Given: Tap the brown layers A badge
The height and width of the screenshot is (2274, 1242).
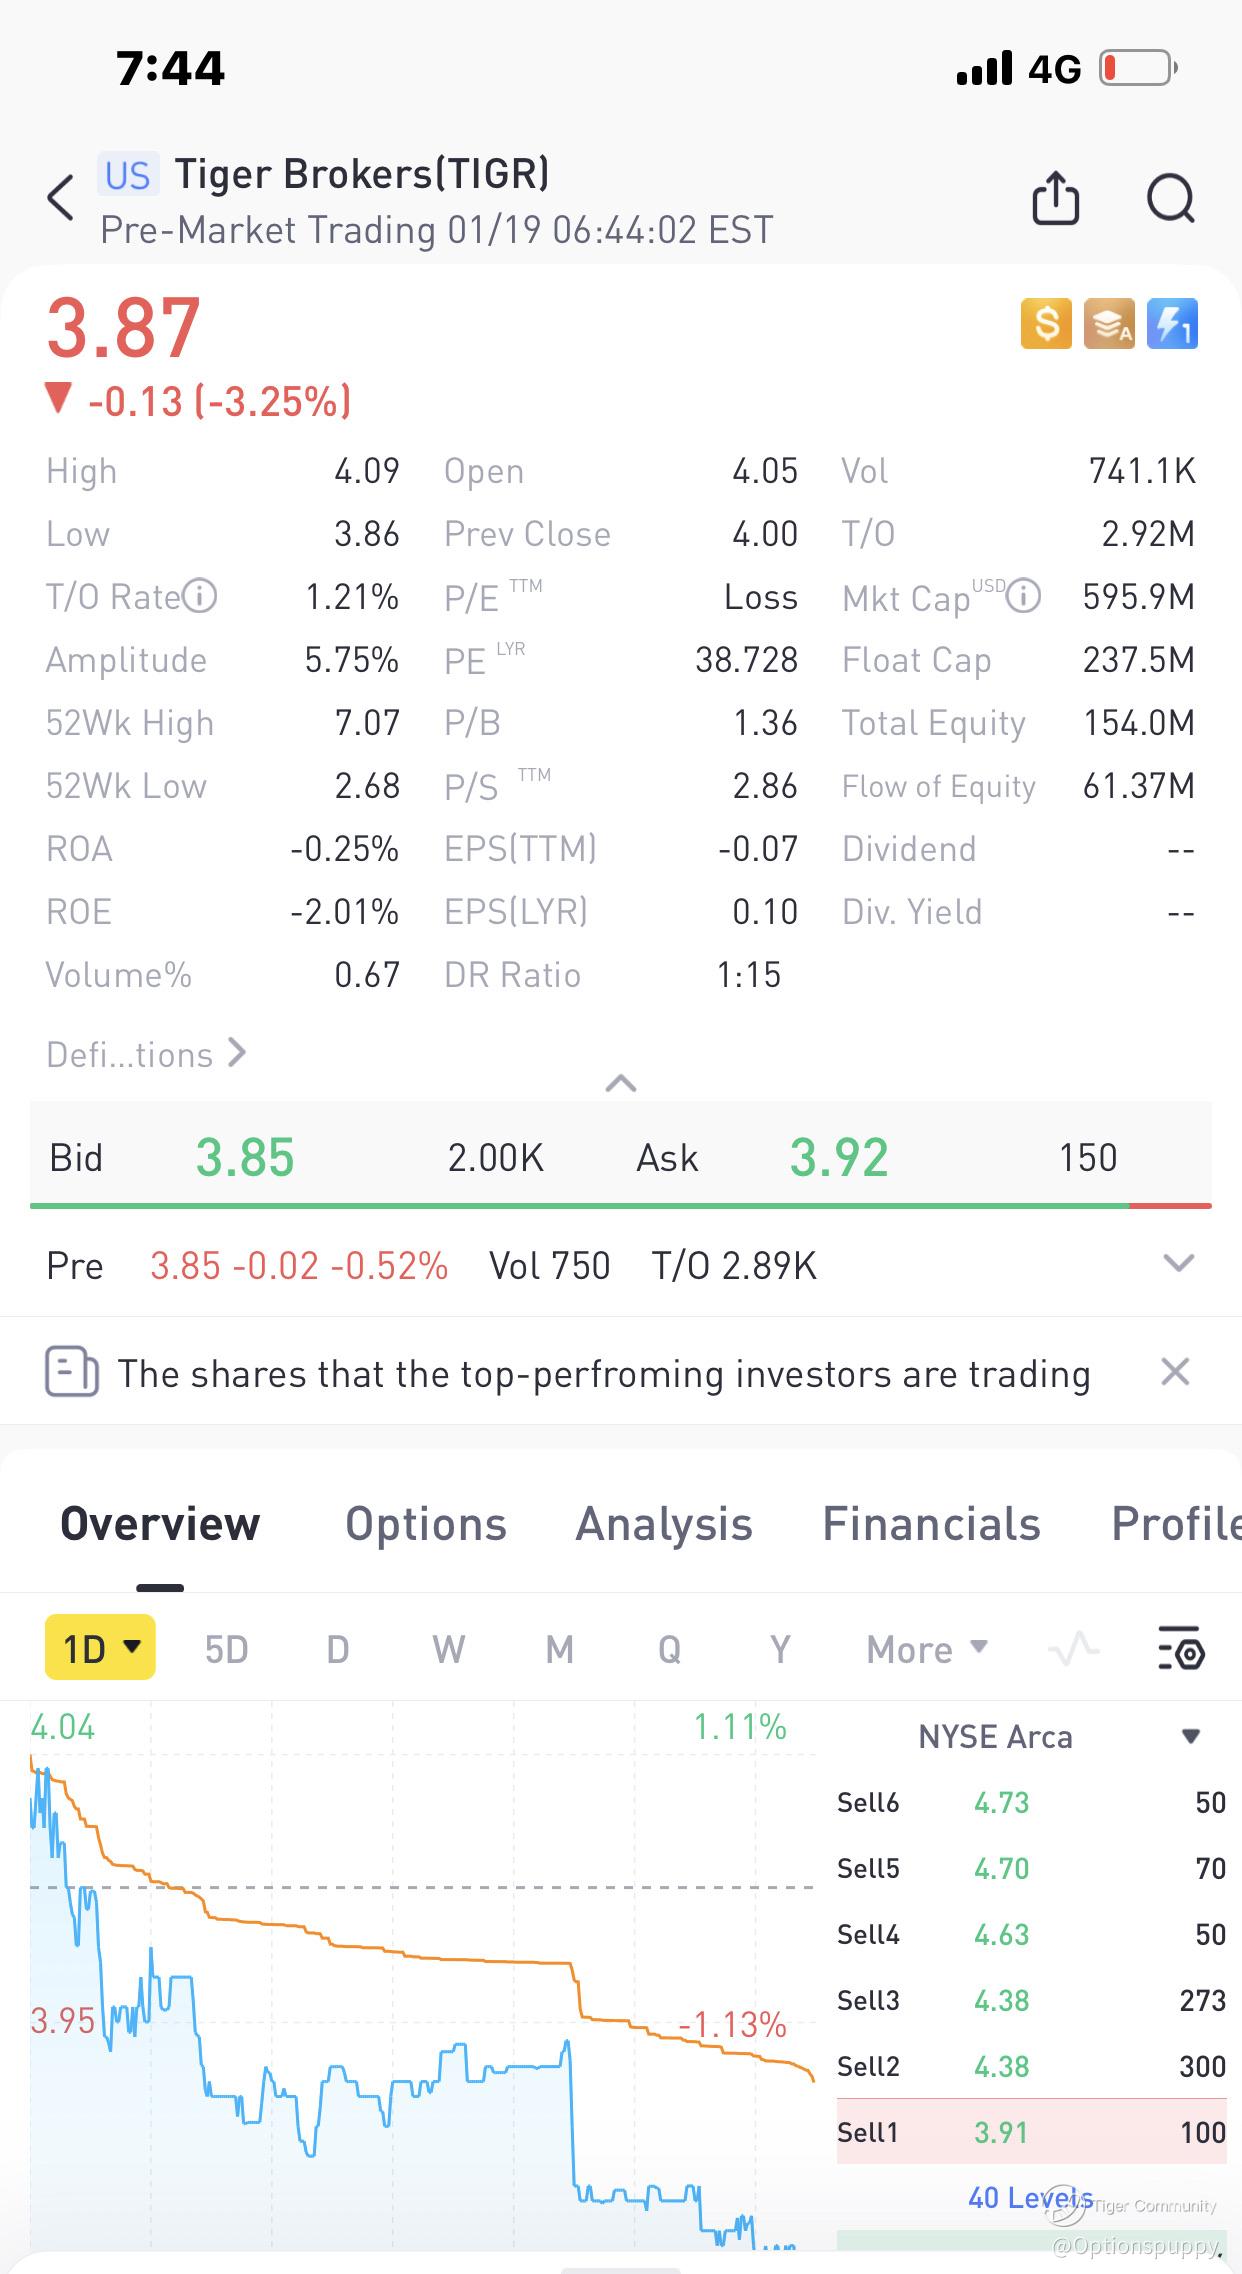Looking at the screenshot, I should click(x=1109, y=324).
